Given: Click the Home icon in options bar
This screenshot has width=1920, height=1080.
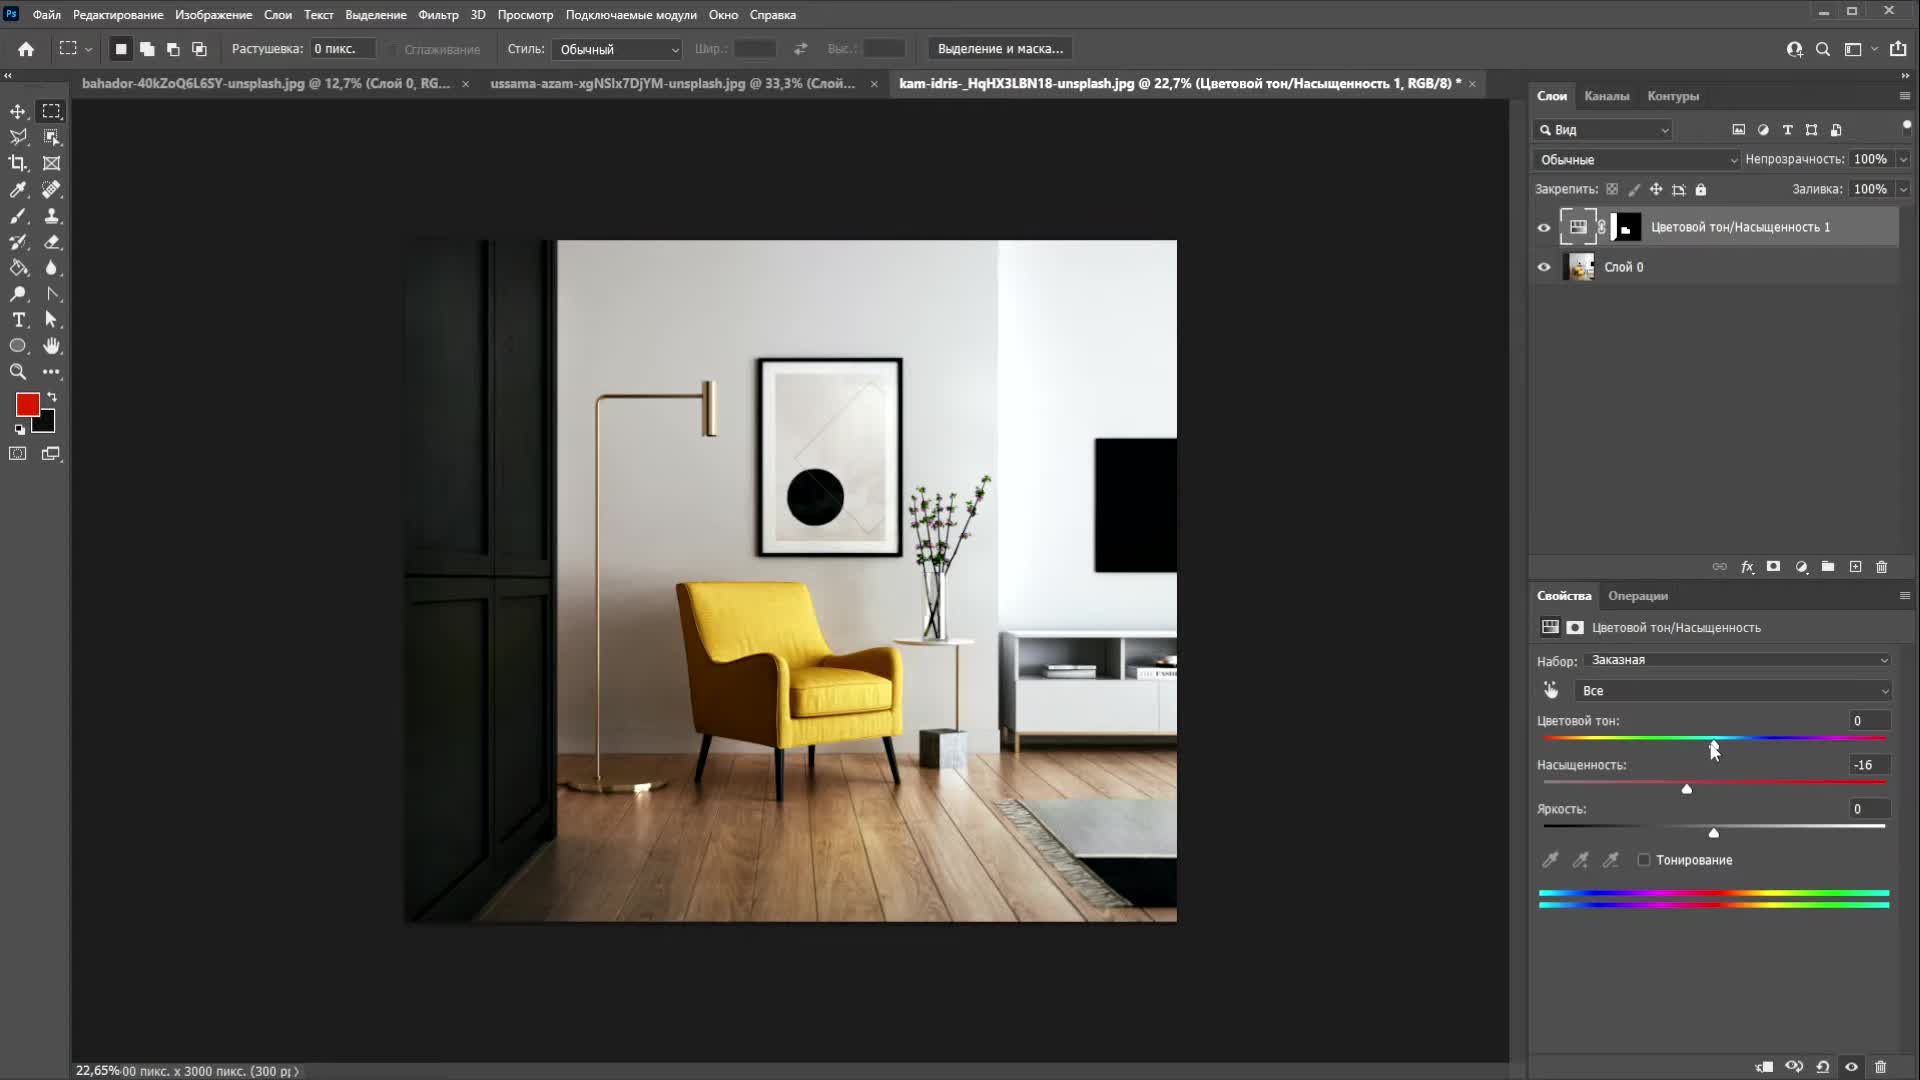Looking at the screenshot, I should [x=26, y=49].
